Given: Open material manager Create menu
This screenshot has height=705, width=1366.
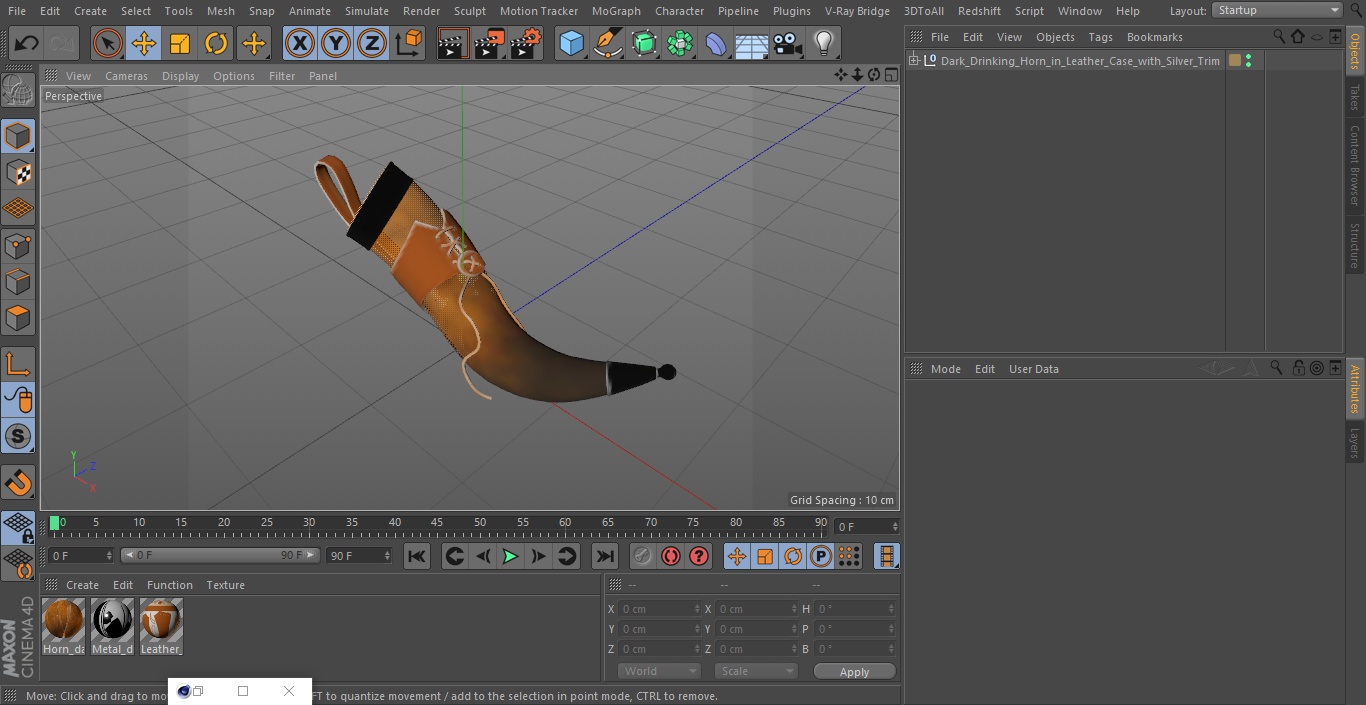Looking at the screenshot, I should click(x=82, y=585).
